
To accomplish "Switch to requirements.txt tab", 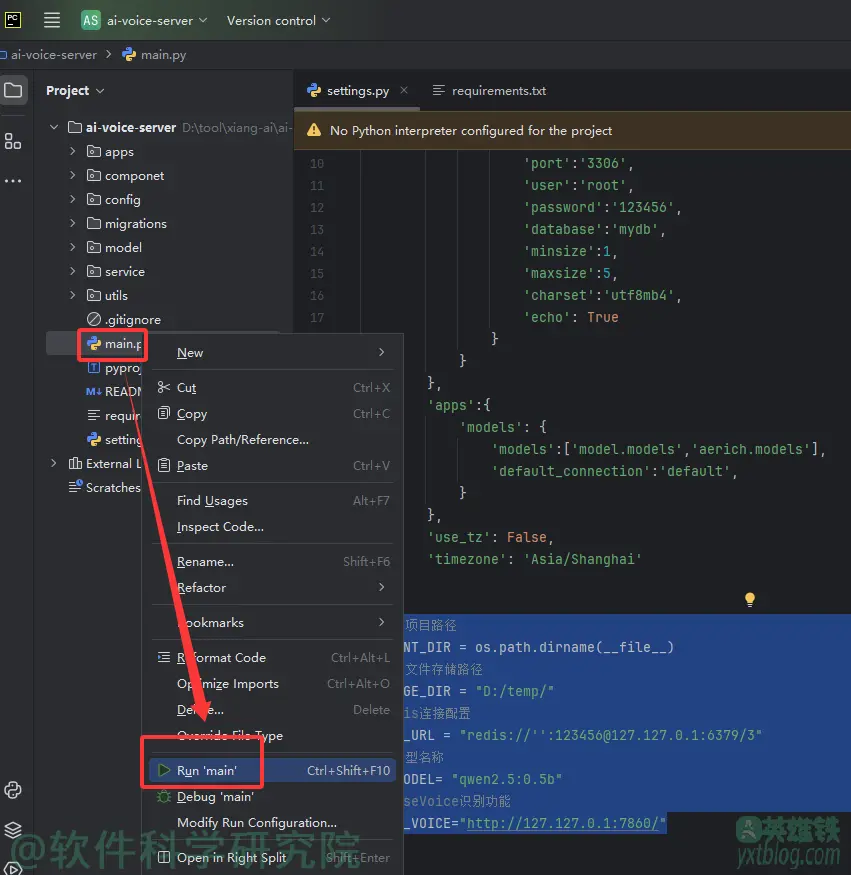I will click(x=489, y=91).
